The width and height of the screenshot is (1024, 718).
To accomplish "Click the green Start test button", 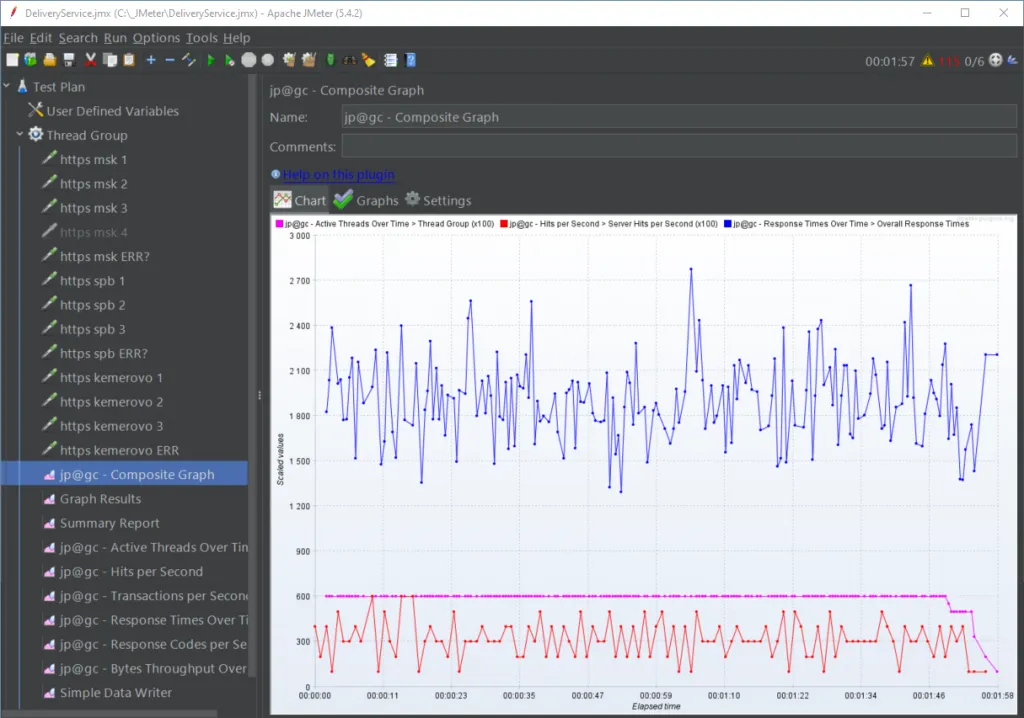I will 210,60.
